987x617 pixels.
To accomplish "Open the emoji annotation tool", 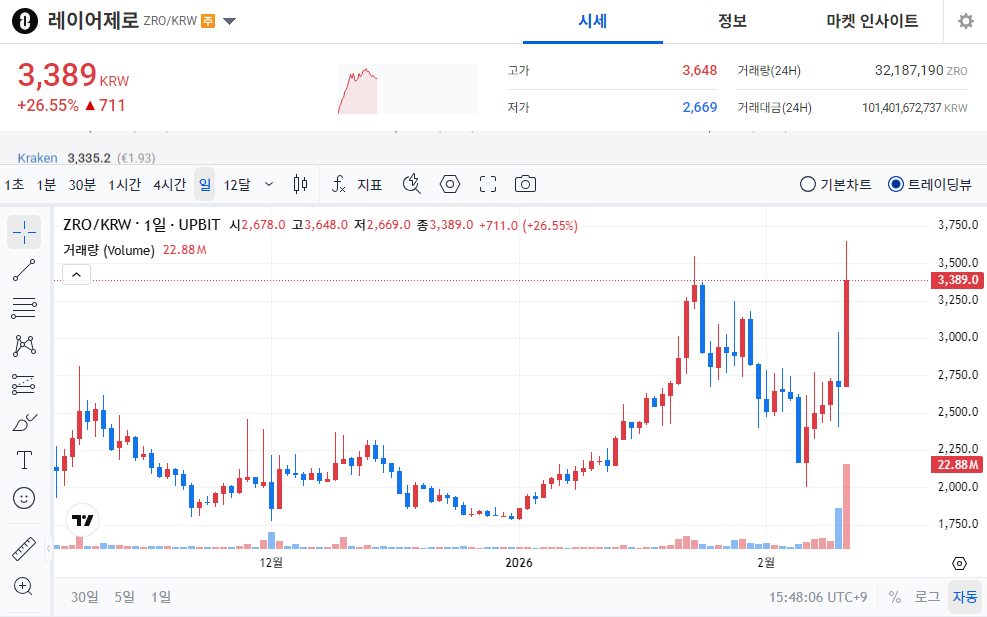I will tap(24, 498).
